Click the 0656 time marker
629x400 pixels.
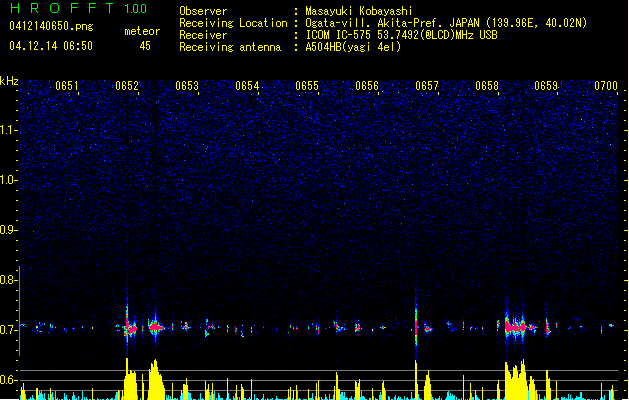(367, 86)
